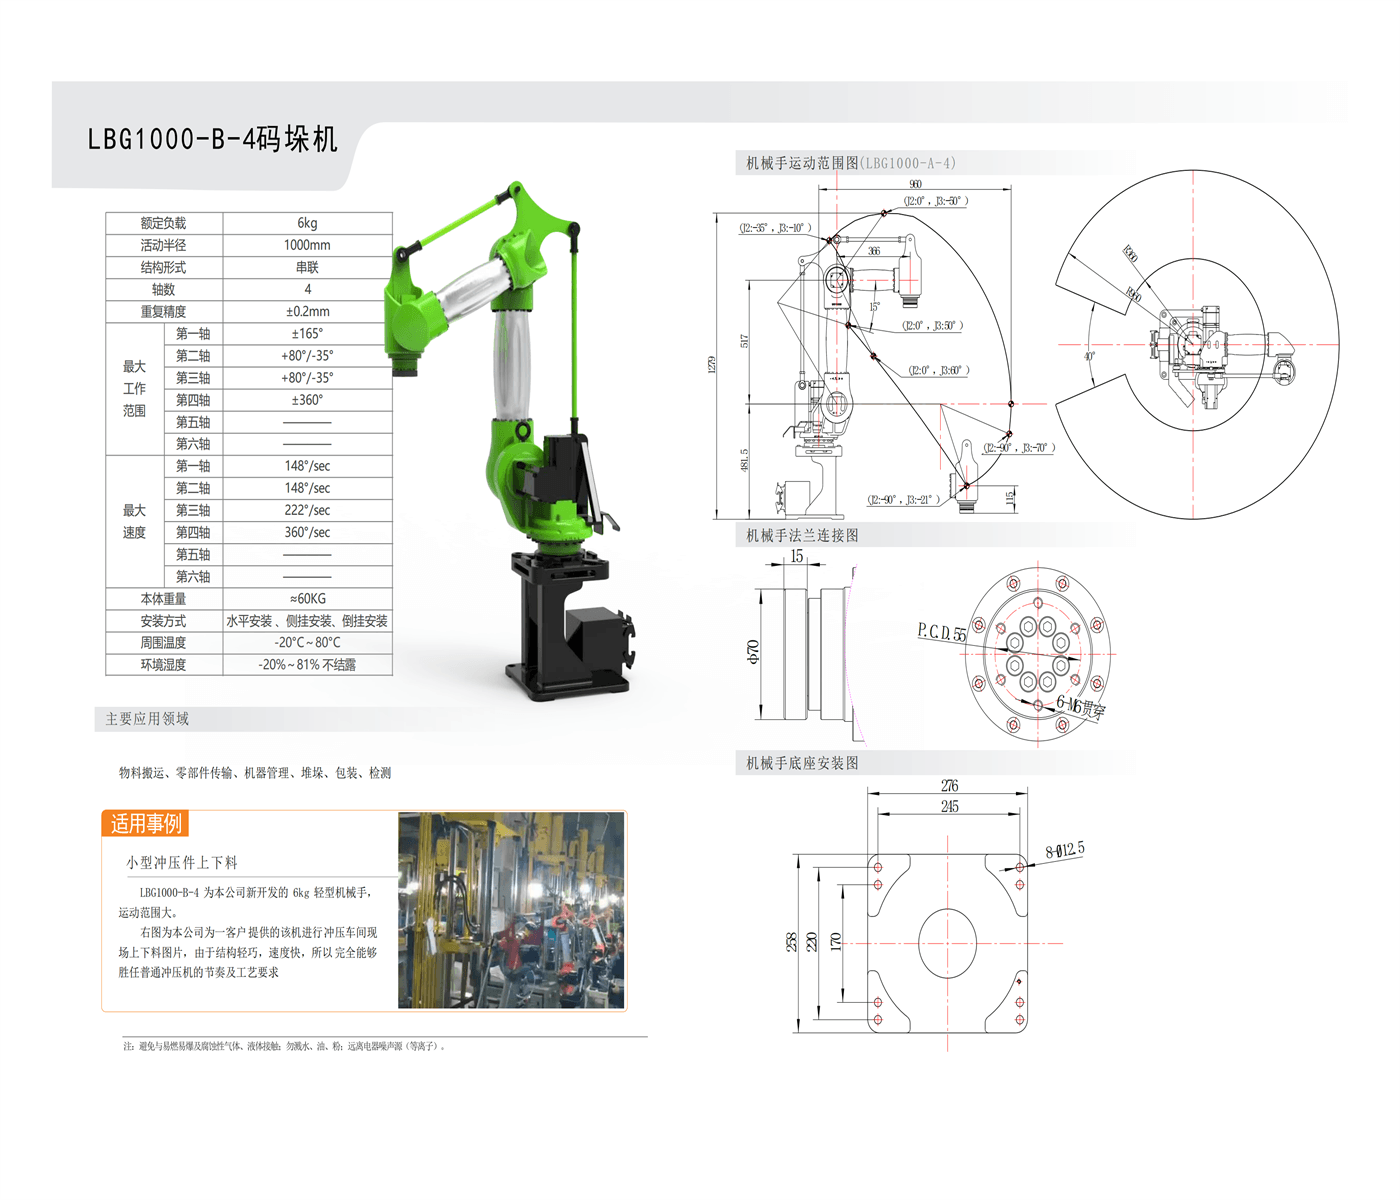
Task: Select the (J2:-90°, J3:-70°) annotation
Action: pyautogui.click(x=1018, y=448)
